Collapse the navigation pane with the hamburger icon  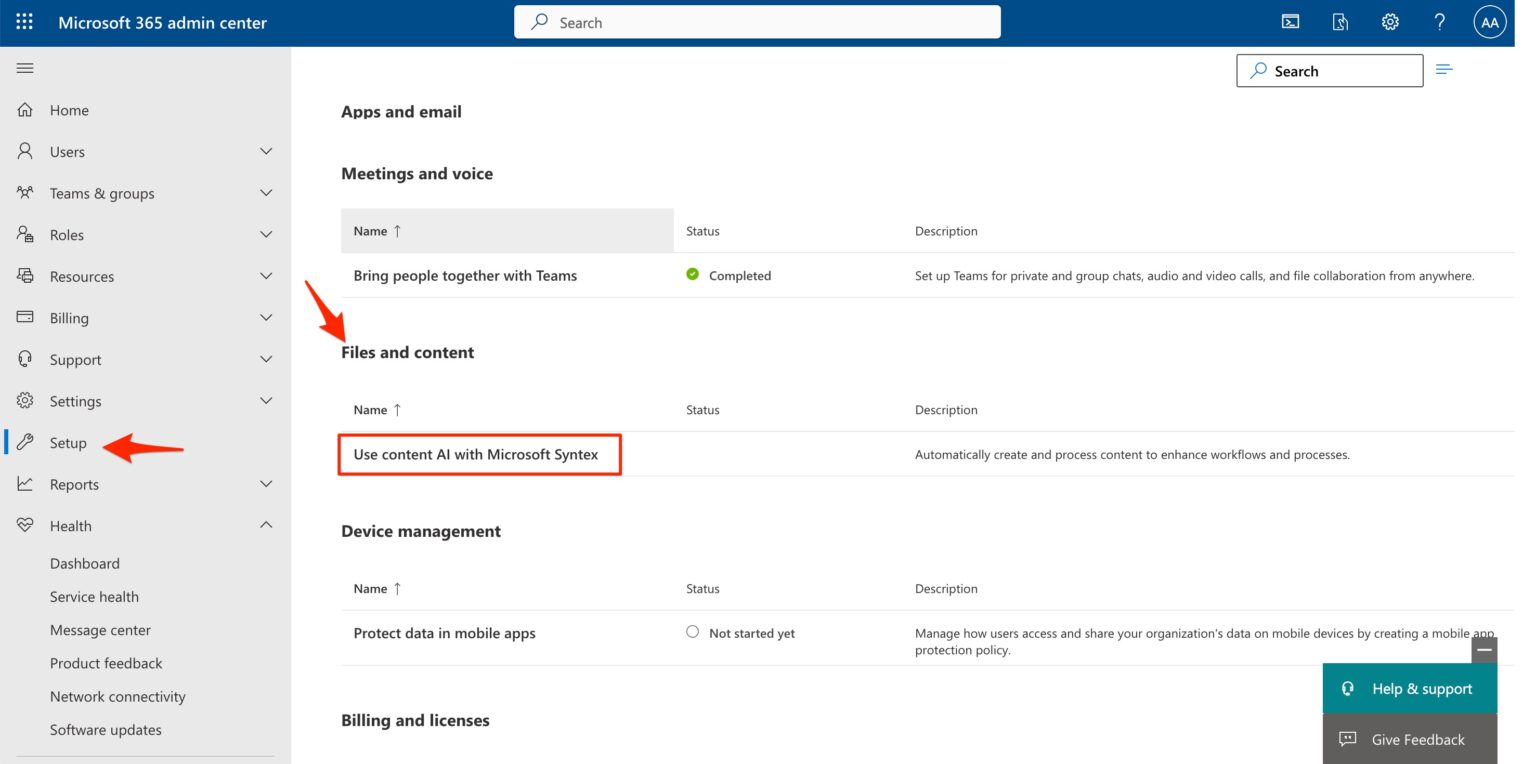[x=25, y=67]
